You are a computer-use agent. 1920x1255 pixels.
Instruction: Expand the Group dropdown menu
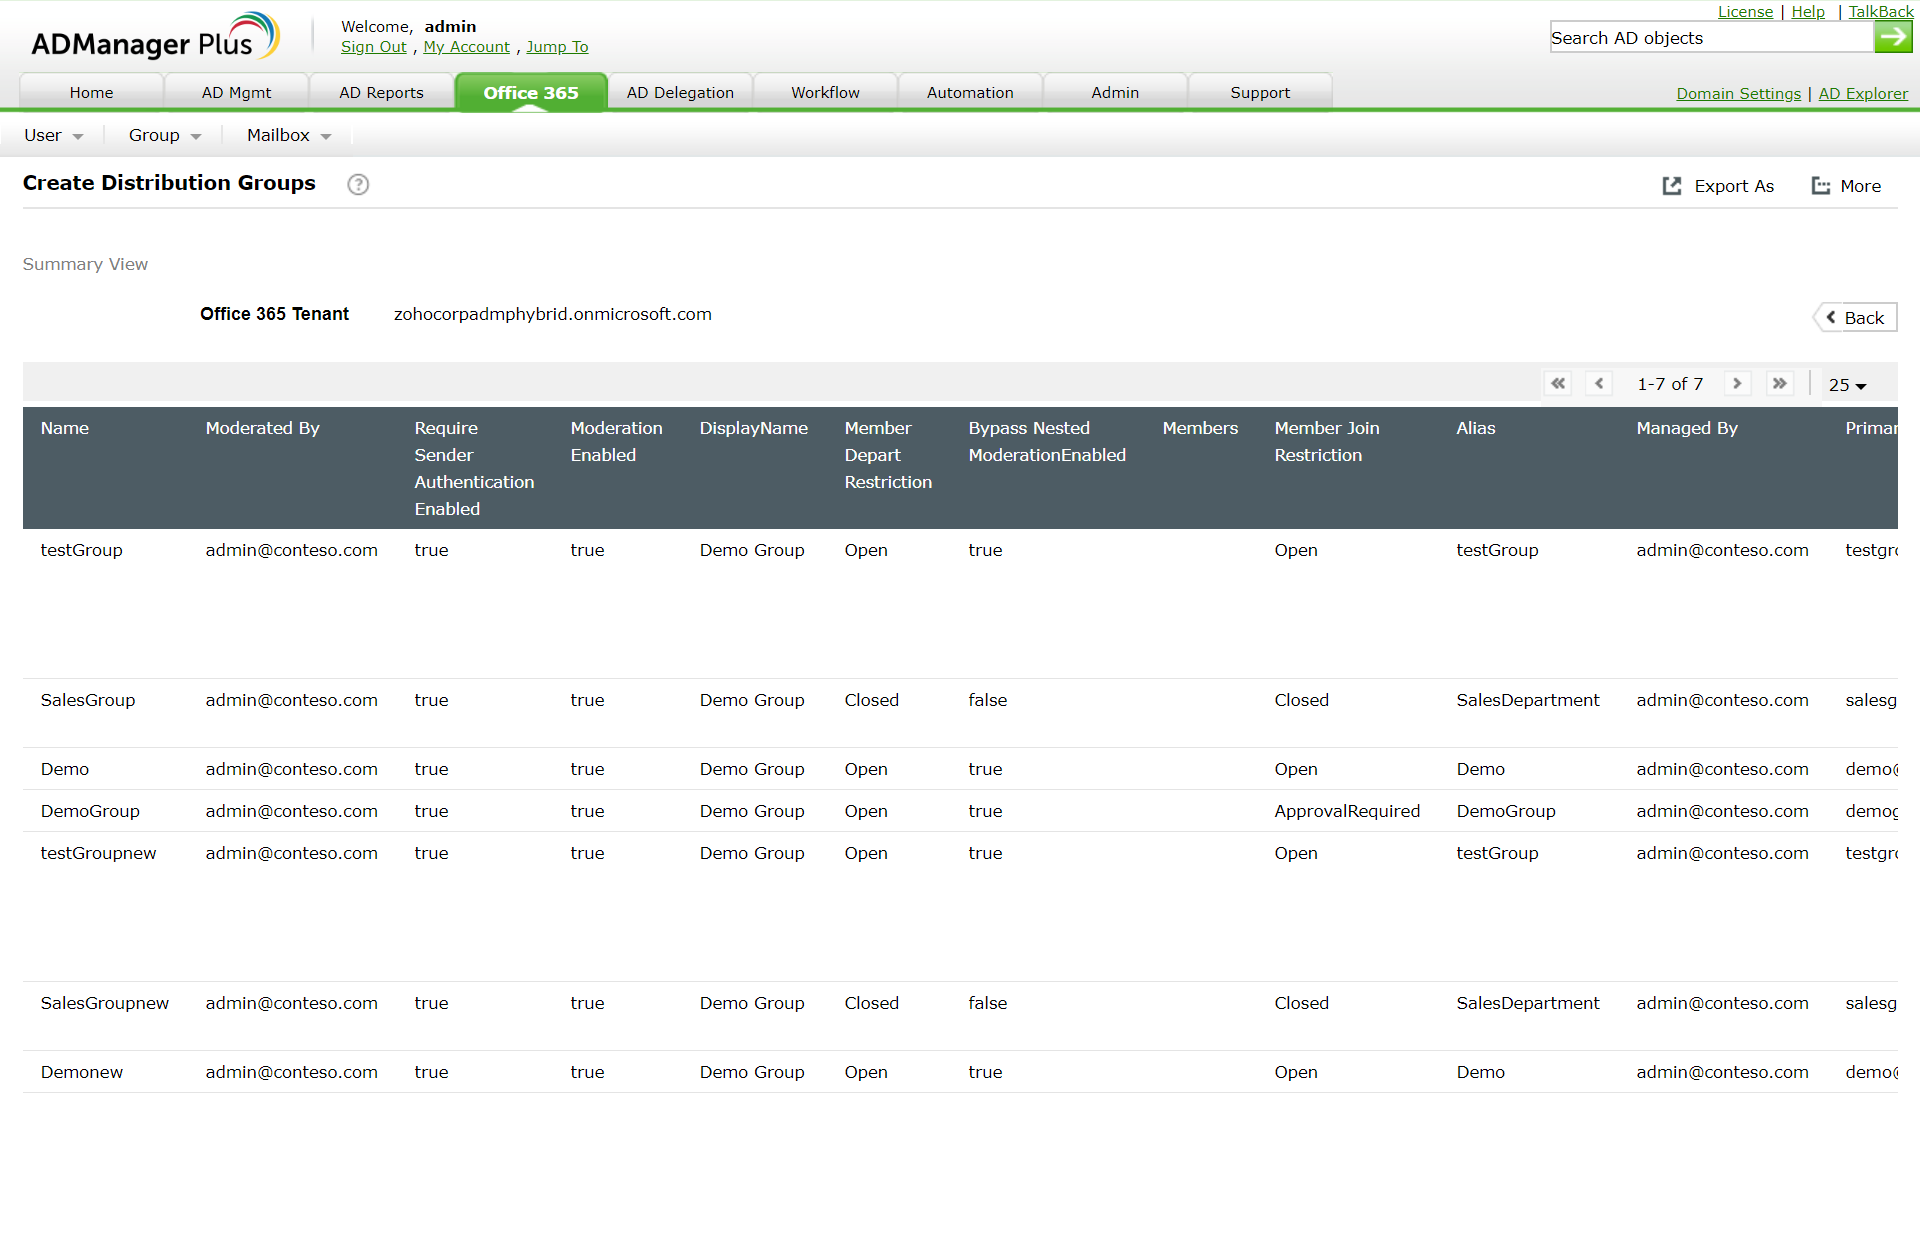click(165, 136)
